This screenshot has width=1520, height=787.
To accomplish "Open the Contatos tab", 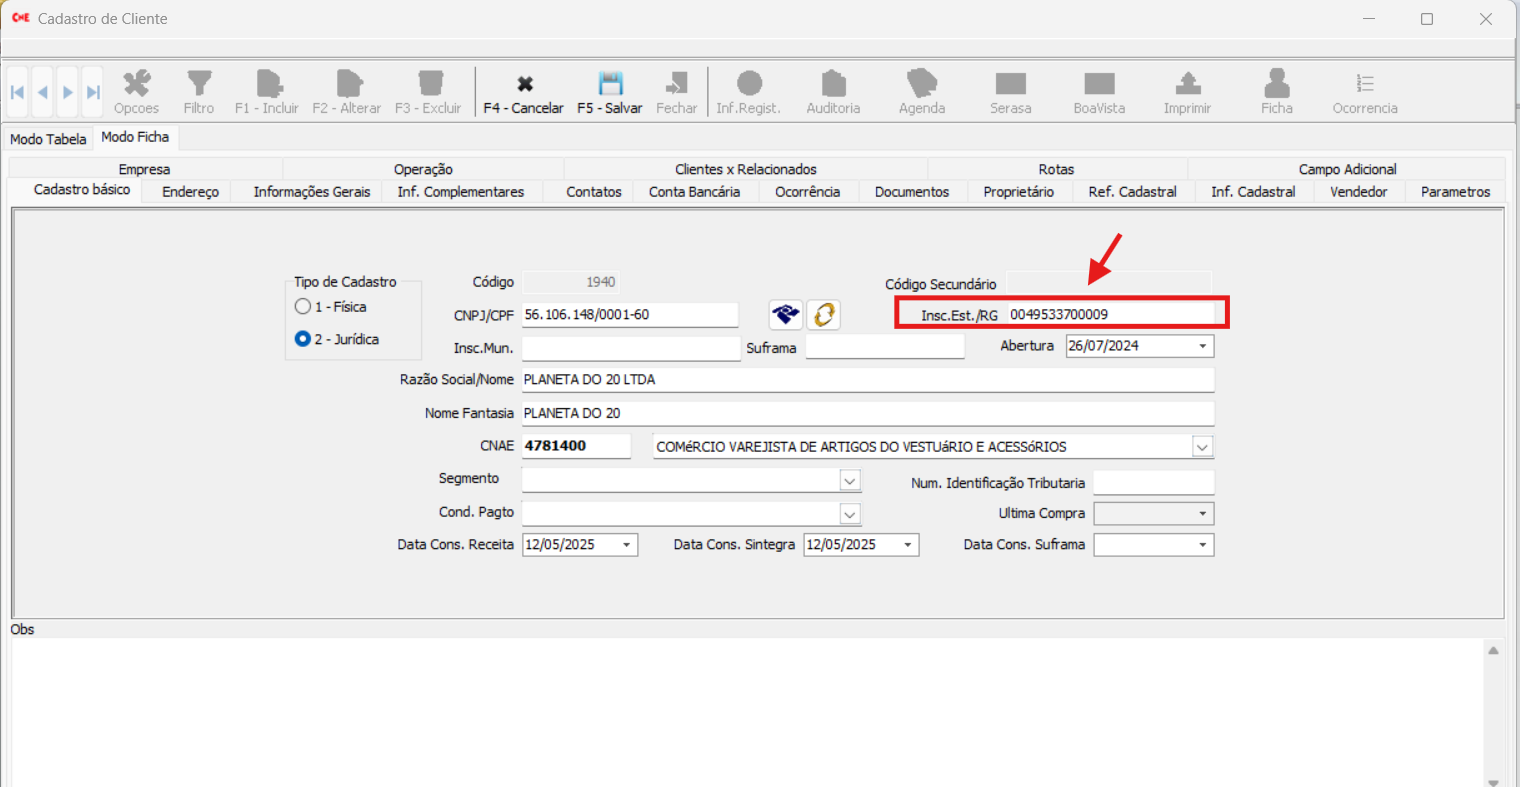I will pos(593,192).
